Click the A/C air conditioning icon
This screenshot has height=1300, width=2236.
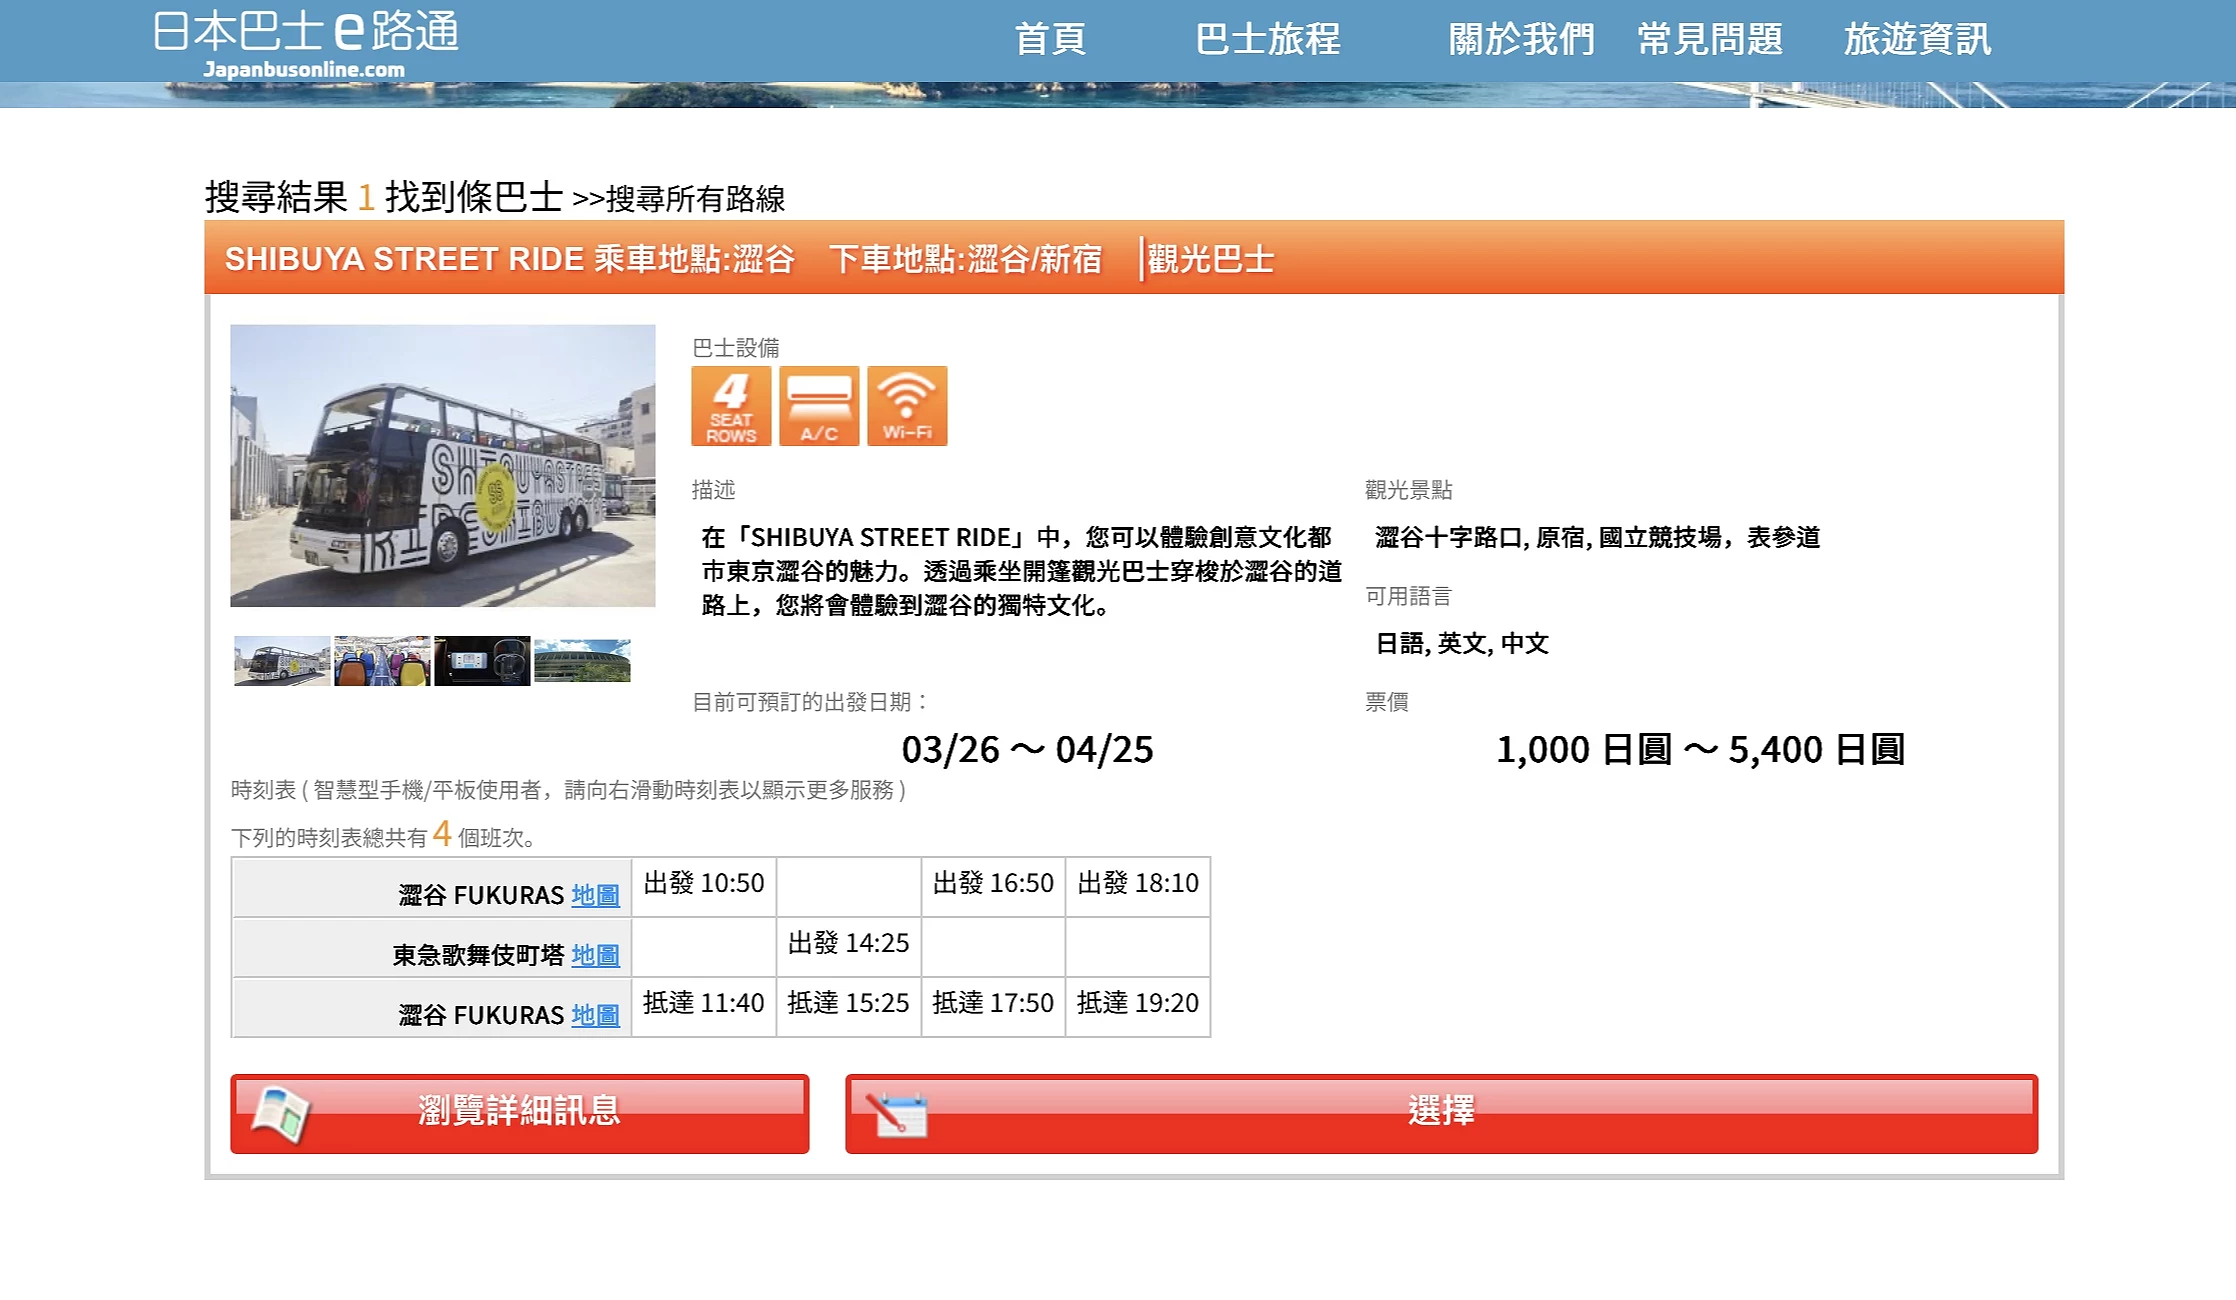[x=819, y=406]
